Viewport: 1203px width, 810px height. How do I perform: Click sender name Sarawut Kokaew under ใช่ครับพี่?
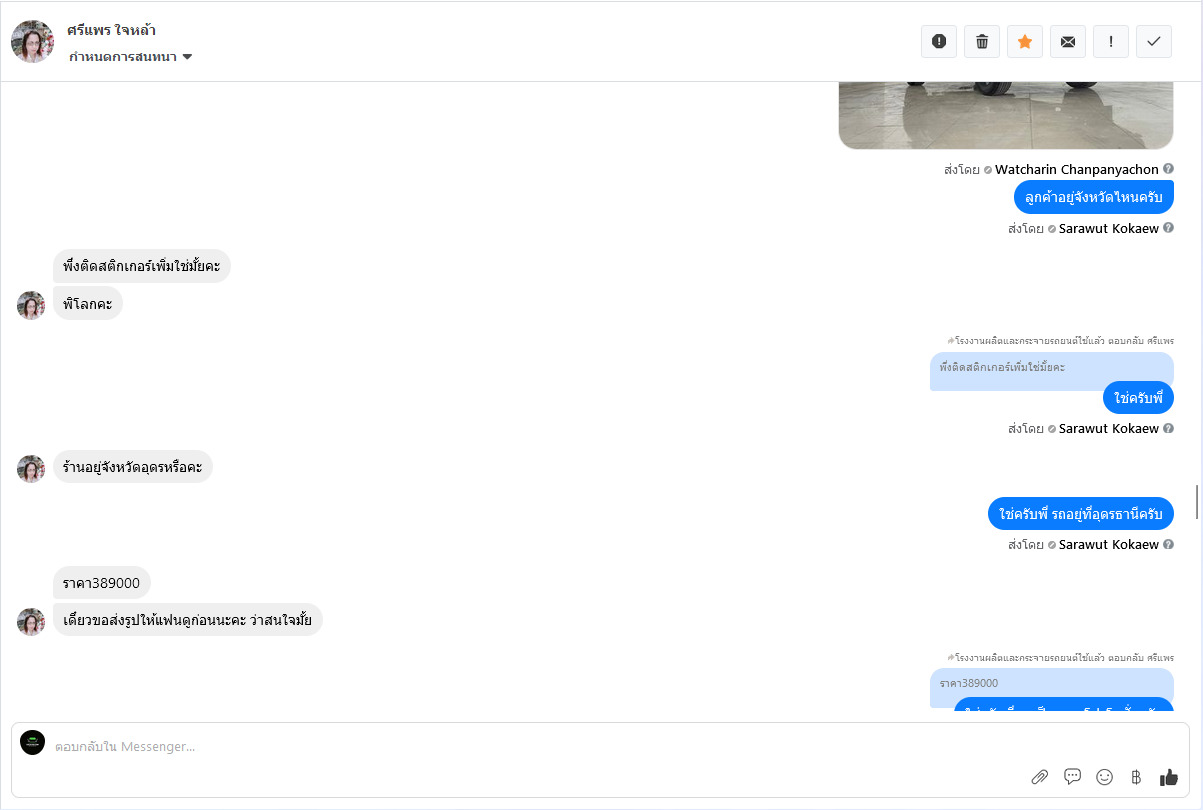point(1108,428)
